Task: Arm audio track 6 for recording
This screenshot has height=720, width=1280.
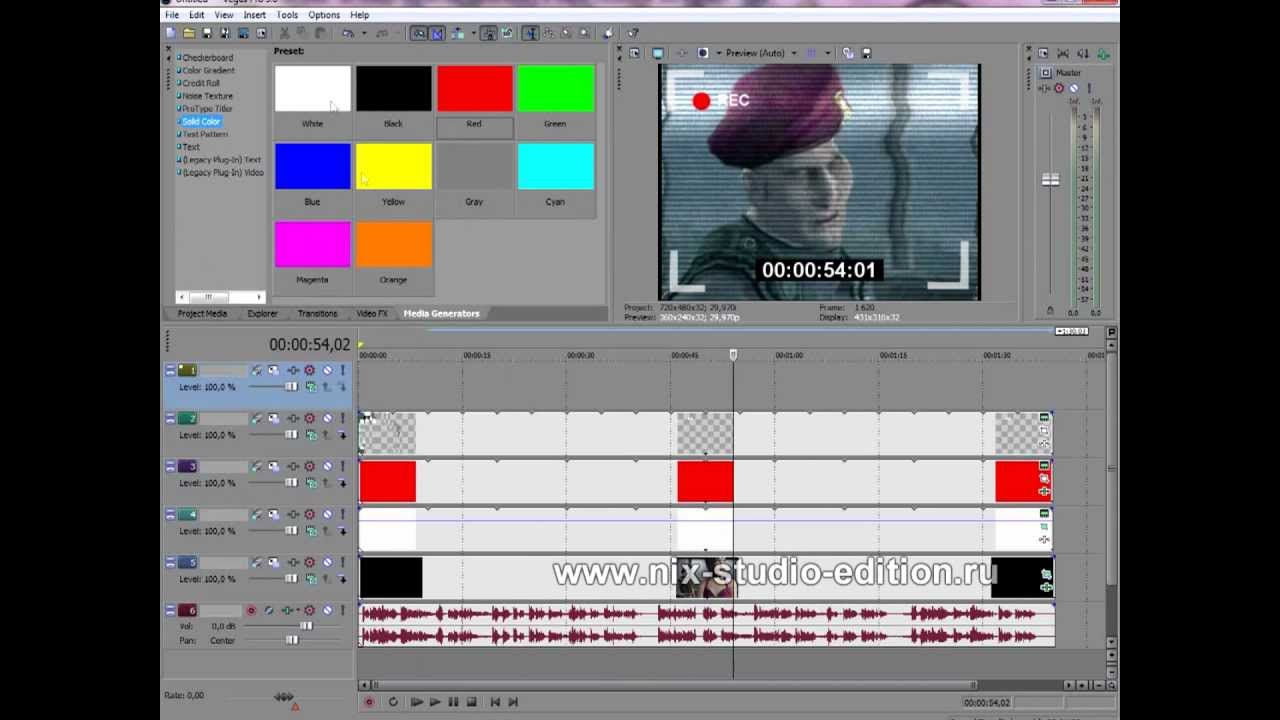Action: pos(251,610)
